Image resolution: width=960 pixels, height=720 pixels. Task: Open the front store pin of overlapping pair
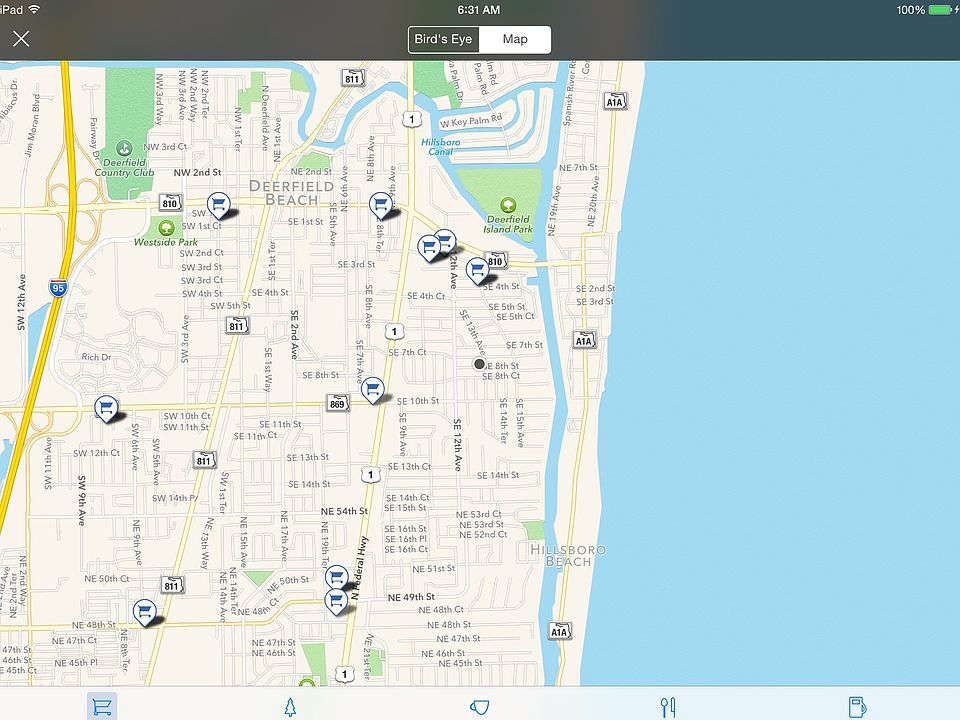[x=429, y=248]
